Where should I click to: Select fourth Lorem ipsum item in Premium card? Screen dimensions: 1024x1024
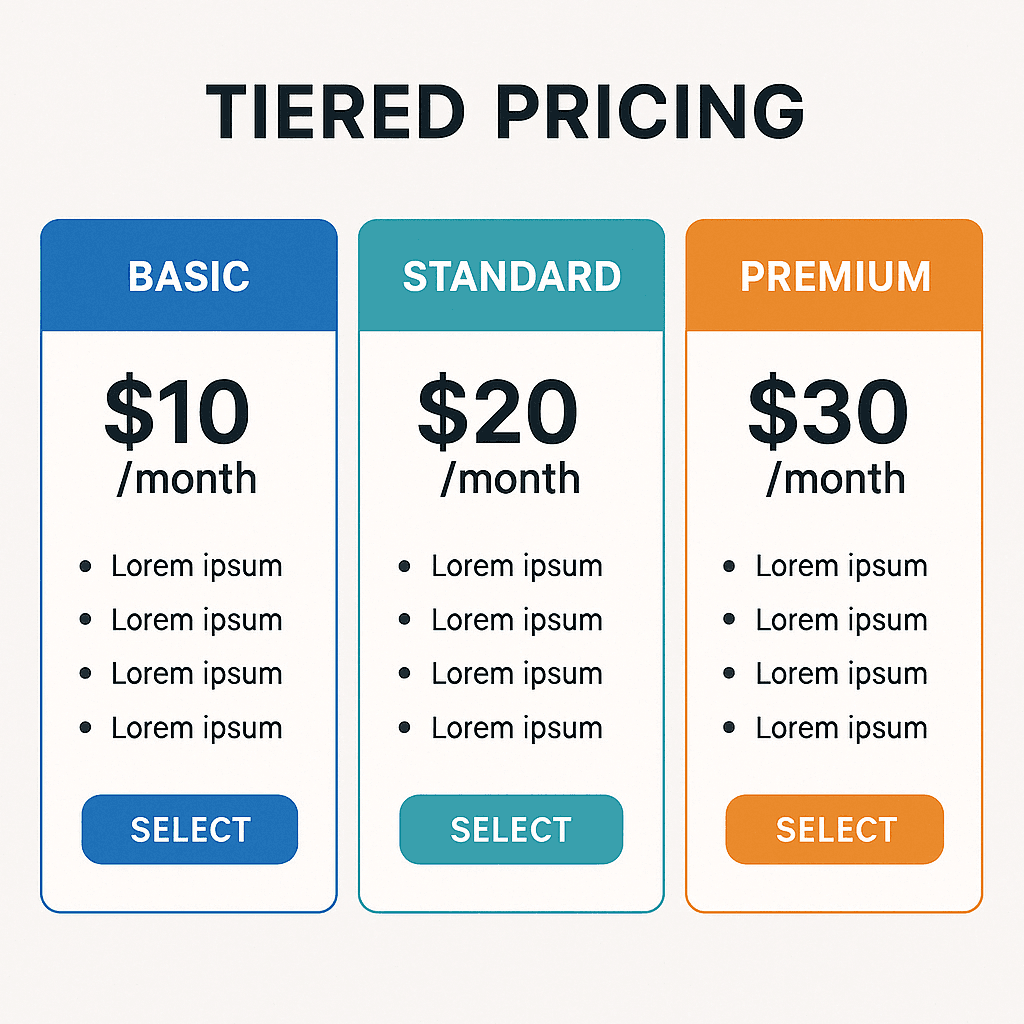click(x=841, y=728)
